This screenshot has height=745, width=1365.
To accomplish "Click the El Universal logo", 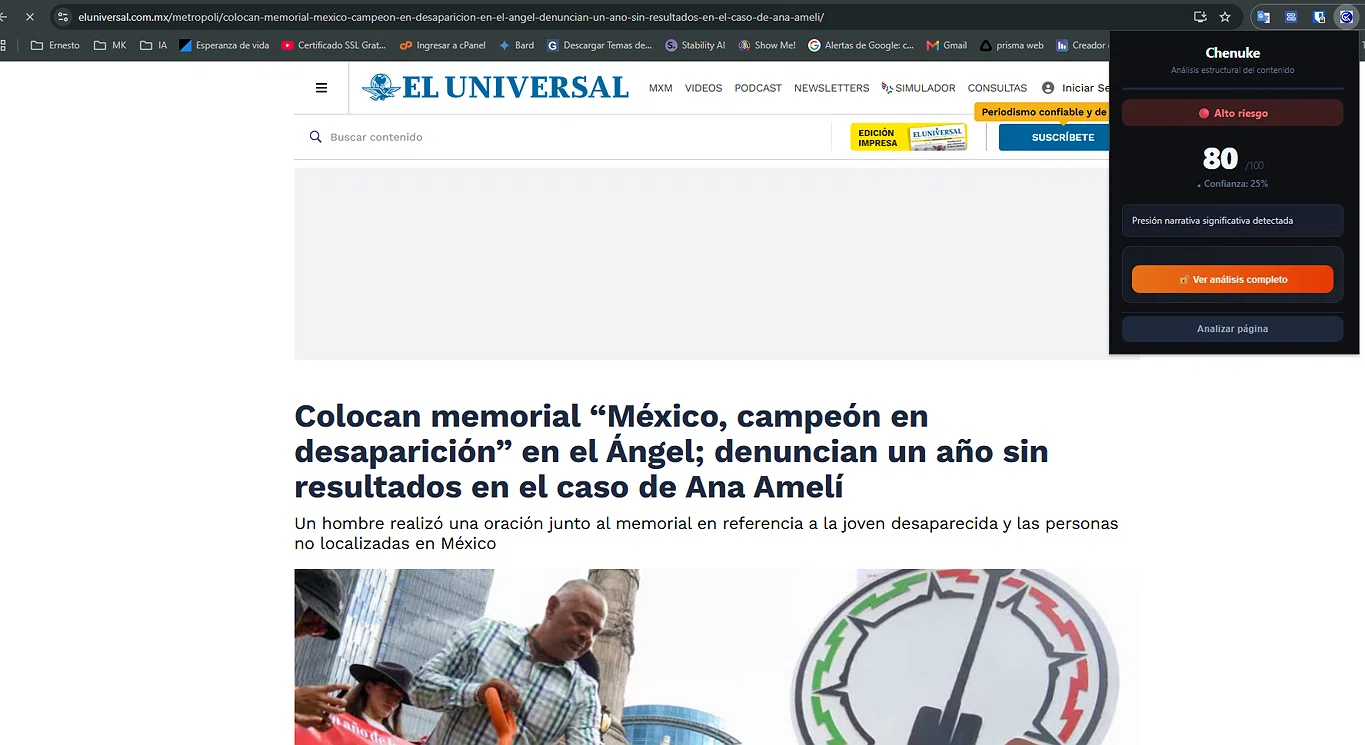I will coord(496,88).
